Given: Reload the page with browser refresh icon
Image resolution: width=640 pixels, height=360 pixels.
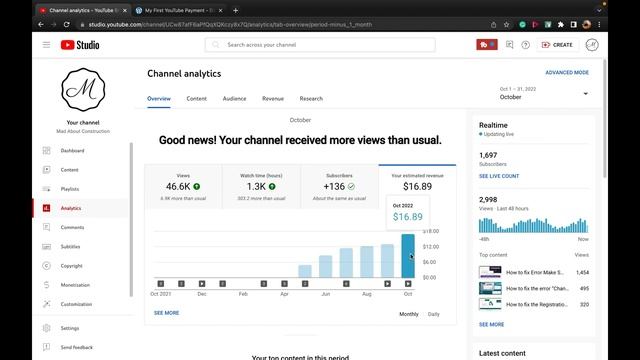Looking at the screenshot, I should coord(67,24).
